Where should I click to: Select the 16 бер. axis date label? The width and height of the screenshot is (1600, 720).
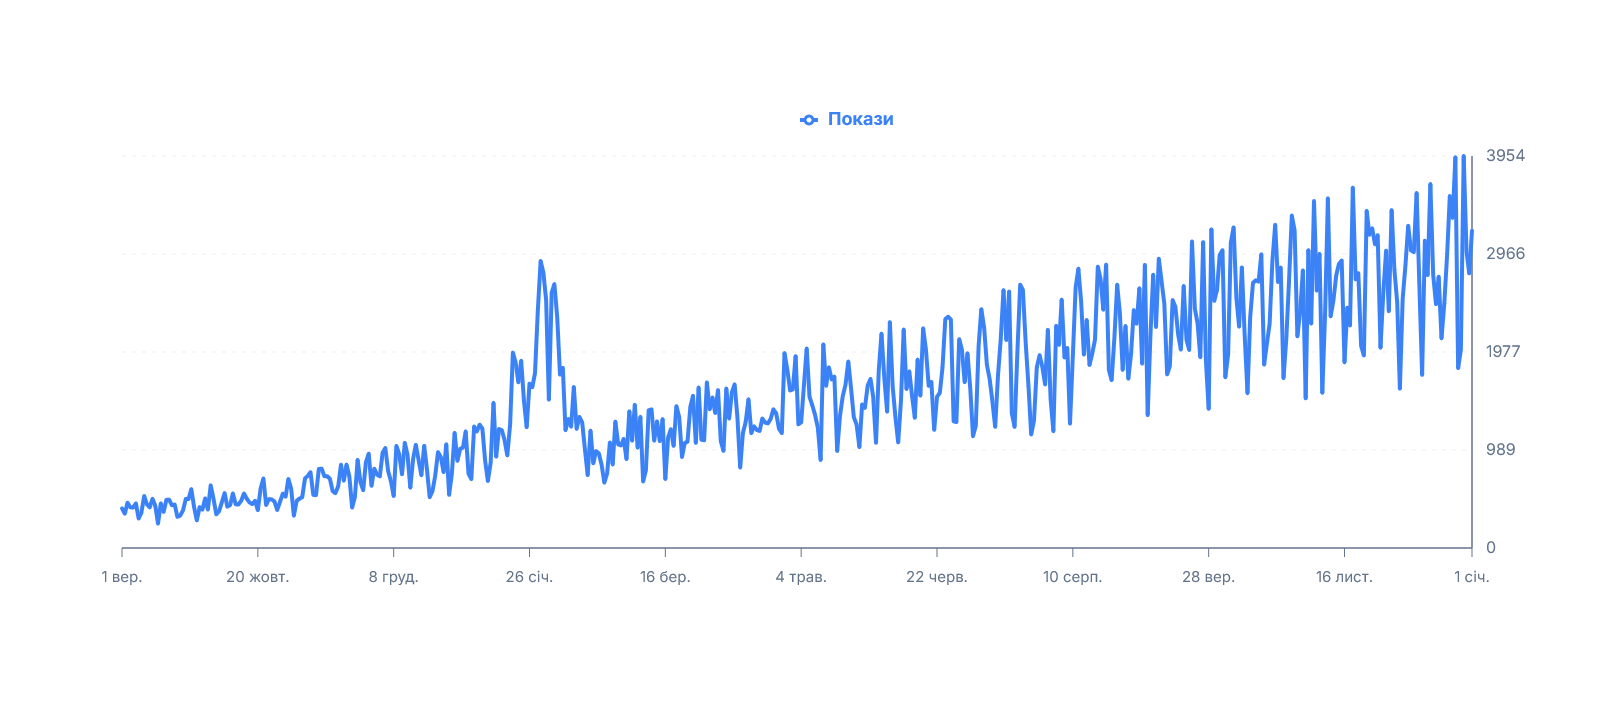(665, 577)
